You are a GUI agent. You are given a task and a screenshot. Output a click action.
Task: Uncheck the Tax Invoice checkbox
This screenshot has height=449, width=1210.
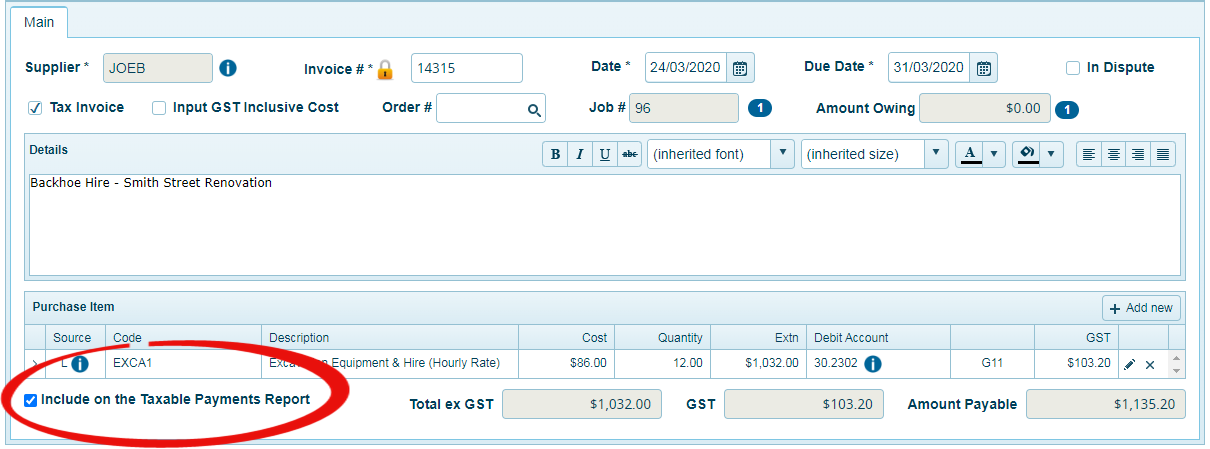coord(34,108)
